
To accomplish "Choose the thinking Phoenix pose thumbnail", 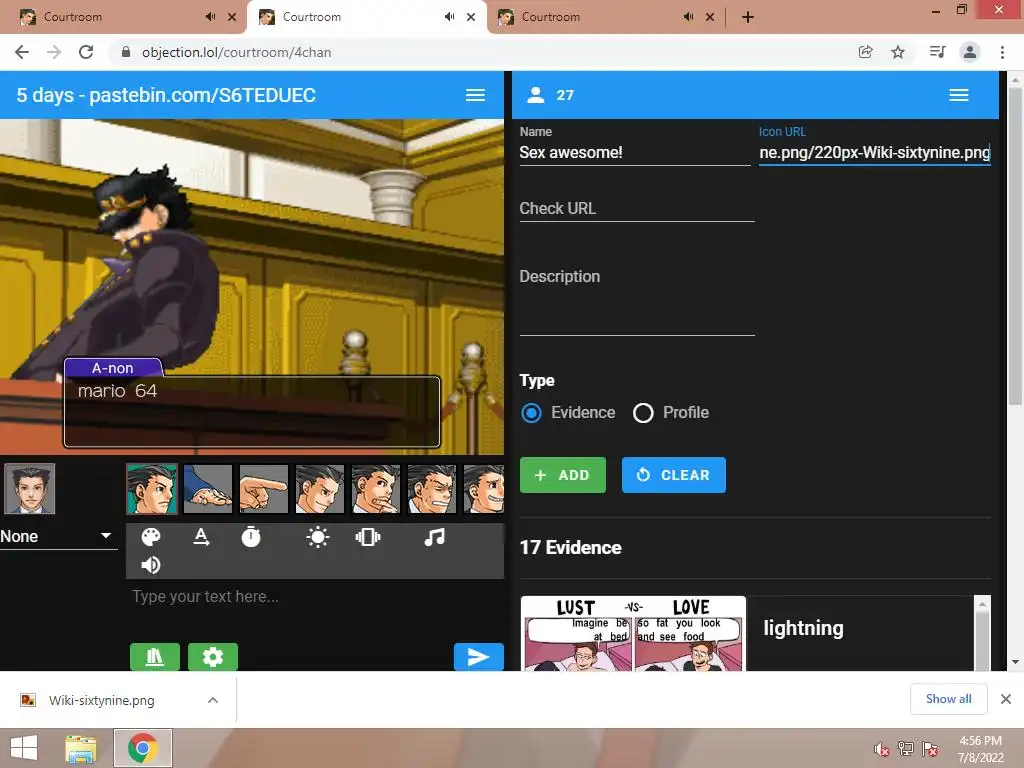I will pos(376,488).
